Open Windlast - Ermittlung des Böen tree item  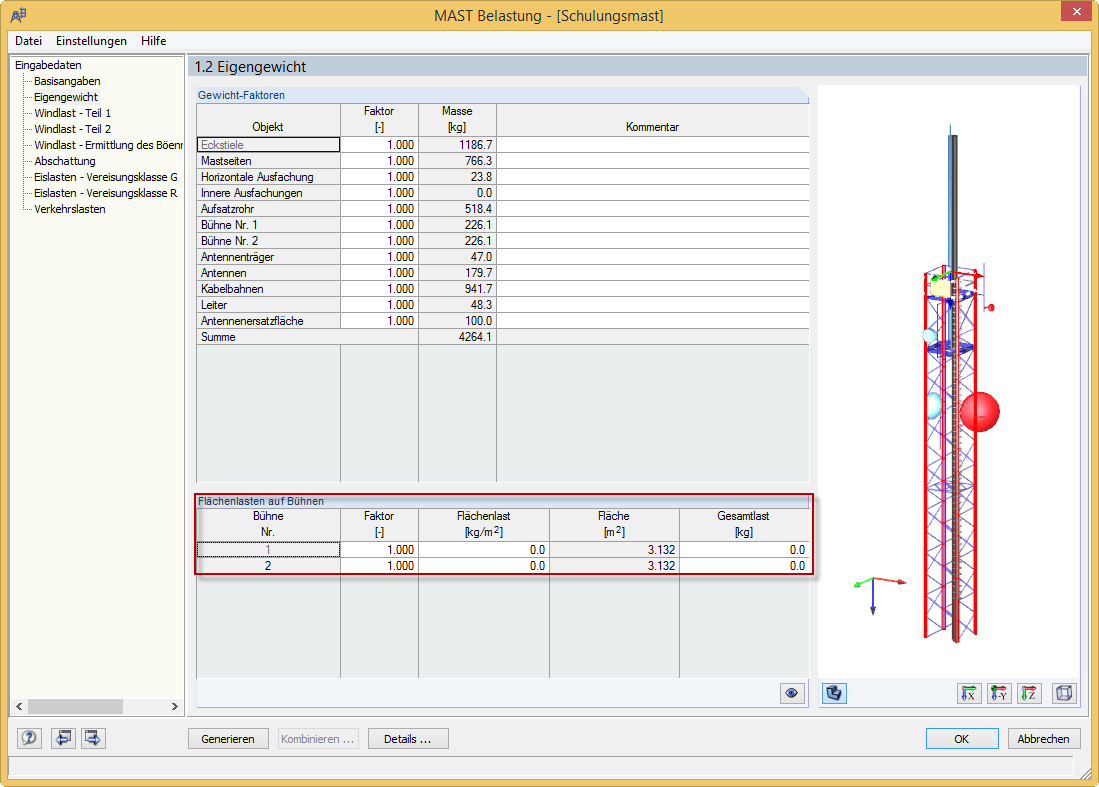109,145
